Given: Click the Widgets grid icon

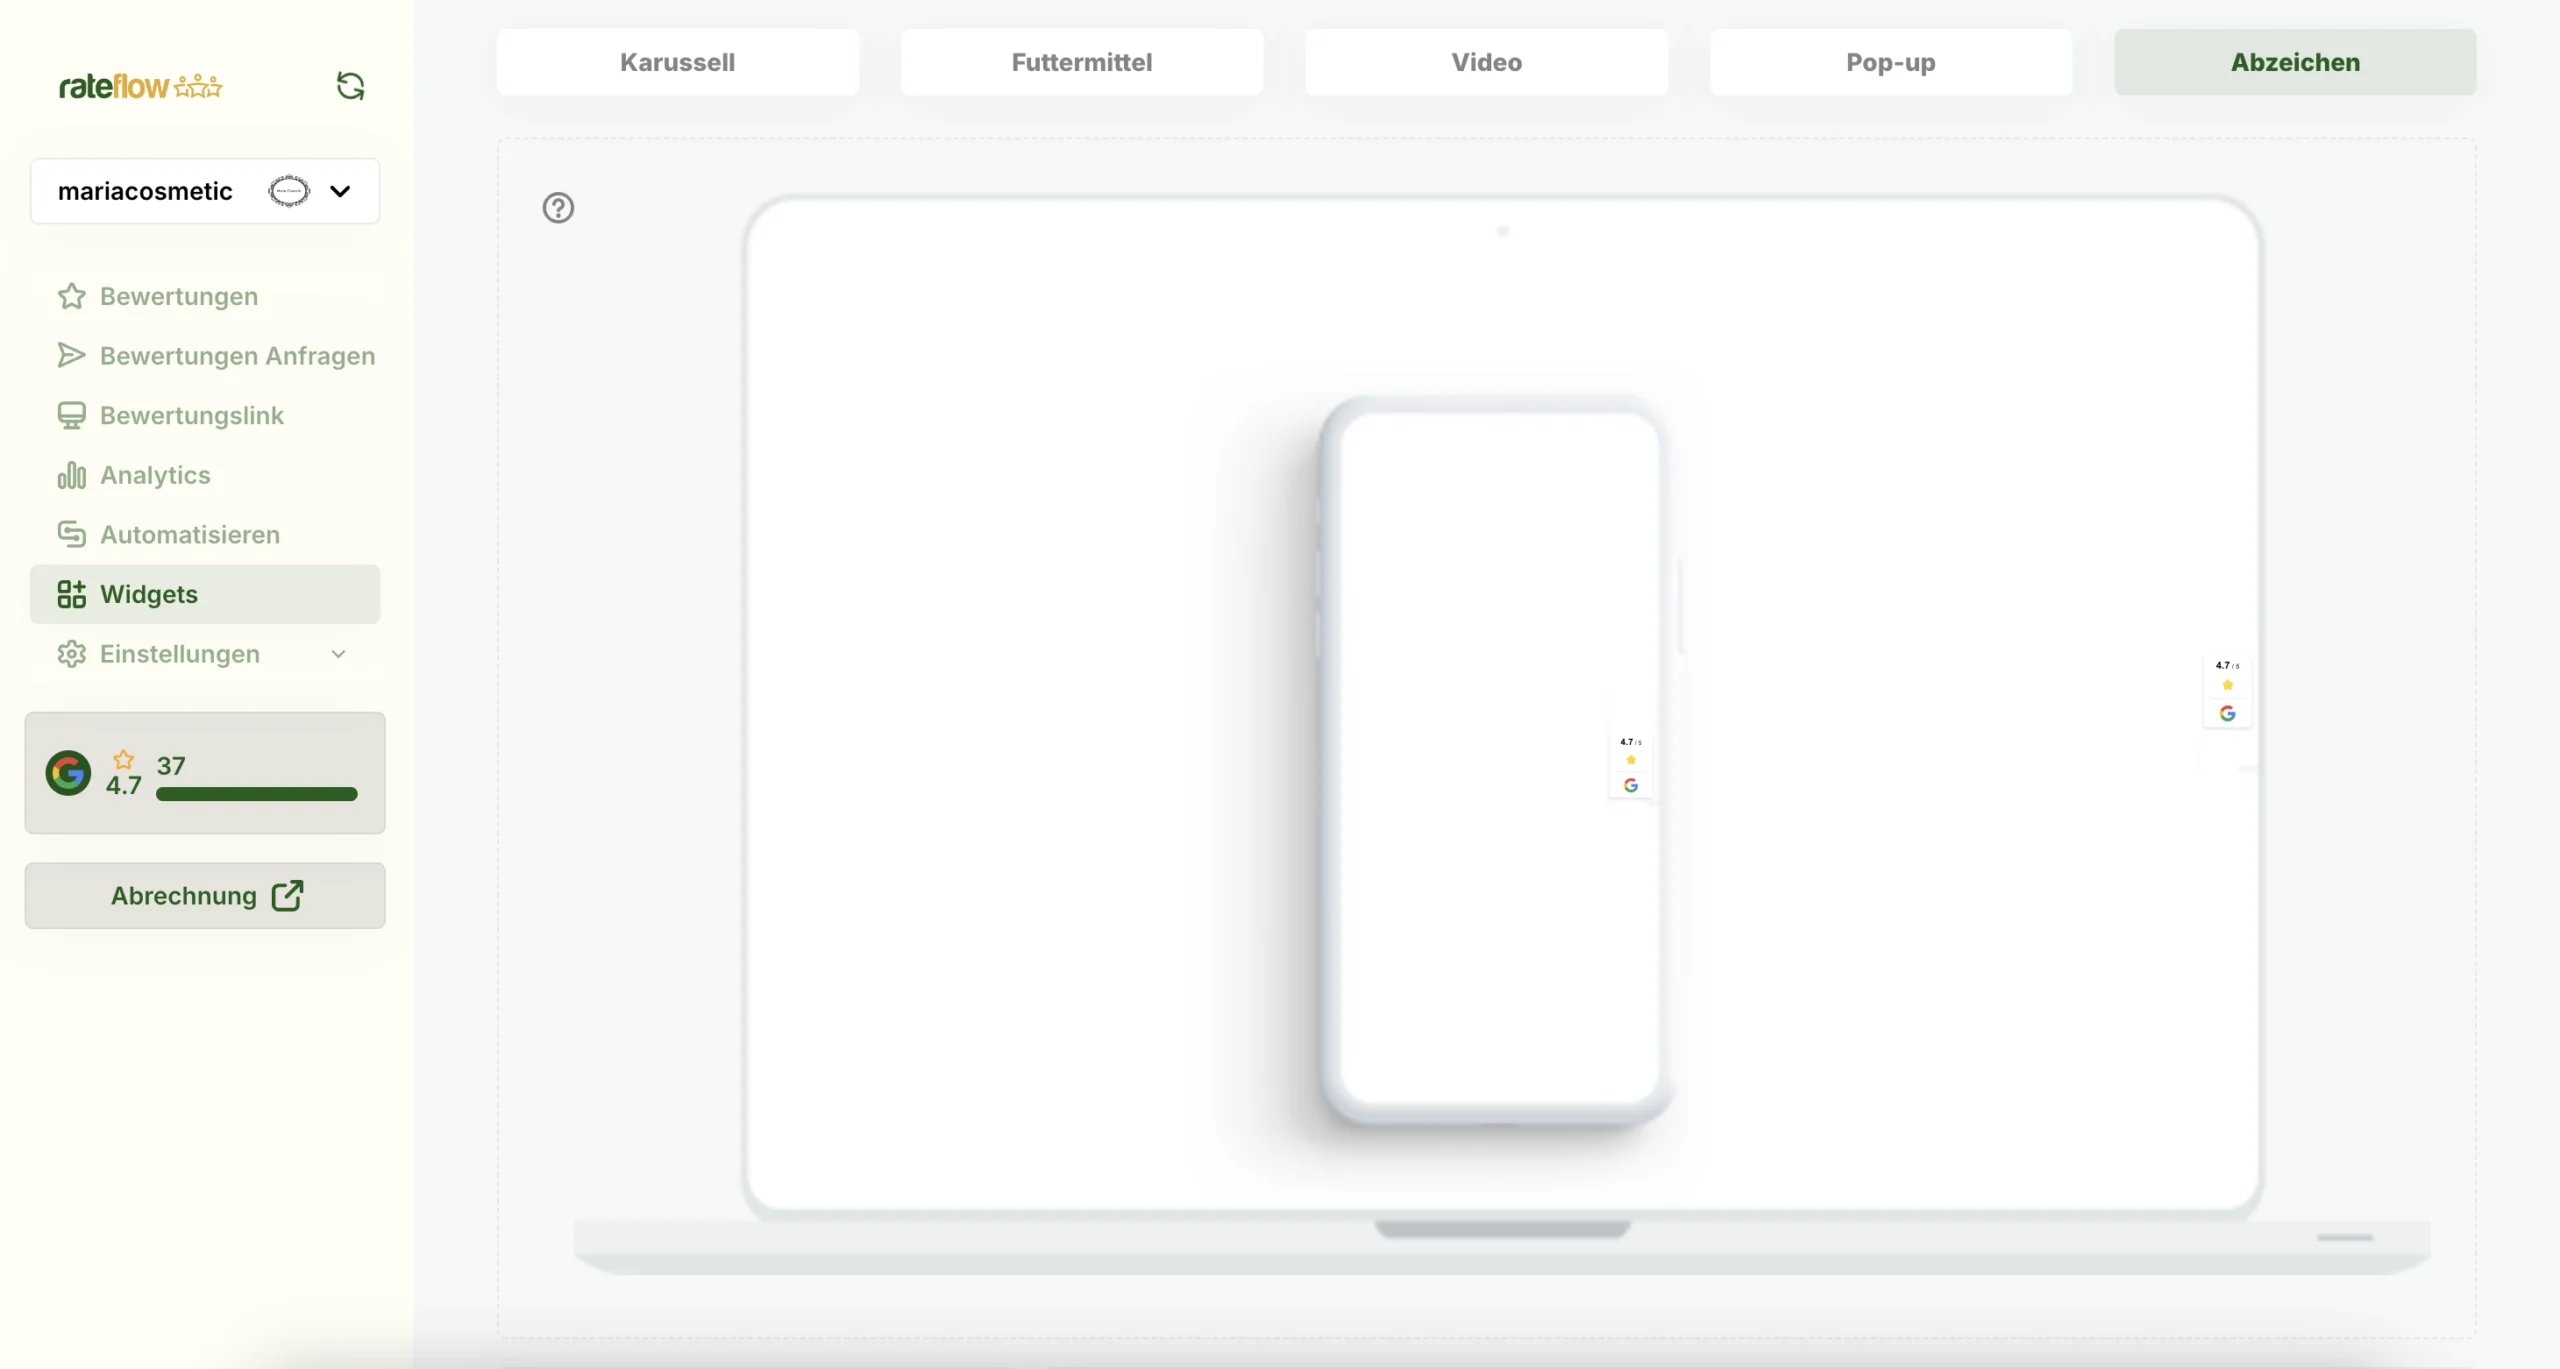Looking at the screenshot, I should [71, 594].
